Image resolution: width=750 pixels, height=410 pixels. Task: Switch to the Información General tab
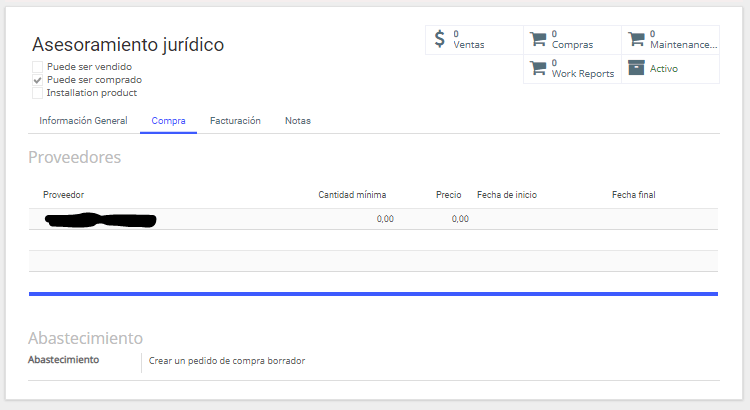[x=83, y=121]
